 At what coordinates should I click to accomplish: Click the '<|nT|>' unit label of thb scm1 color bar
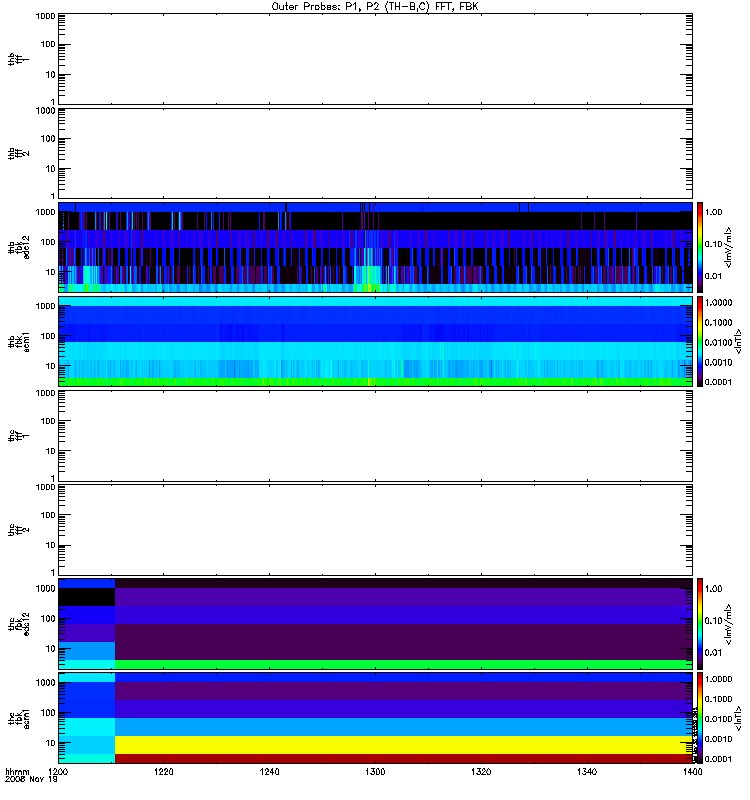tap(738, 341)
